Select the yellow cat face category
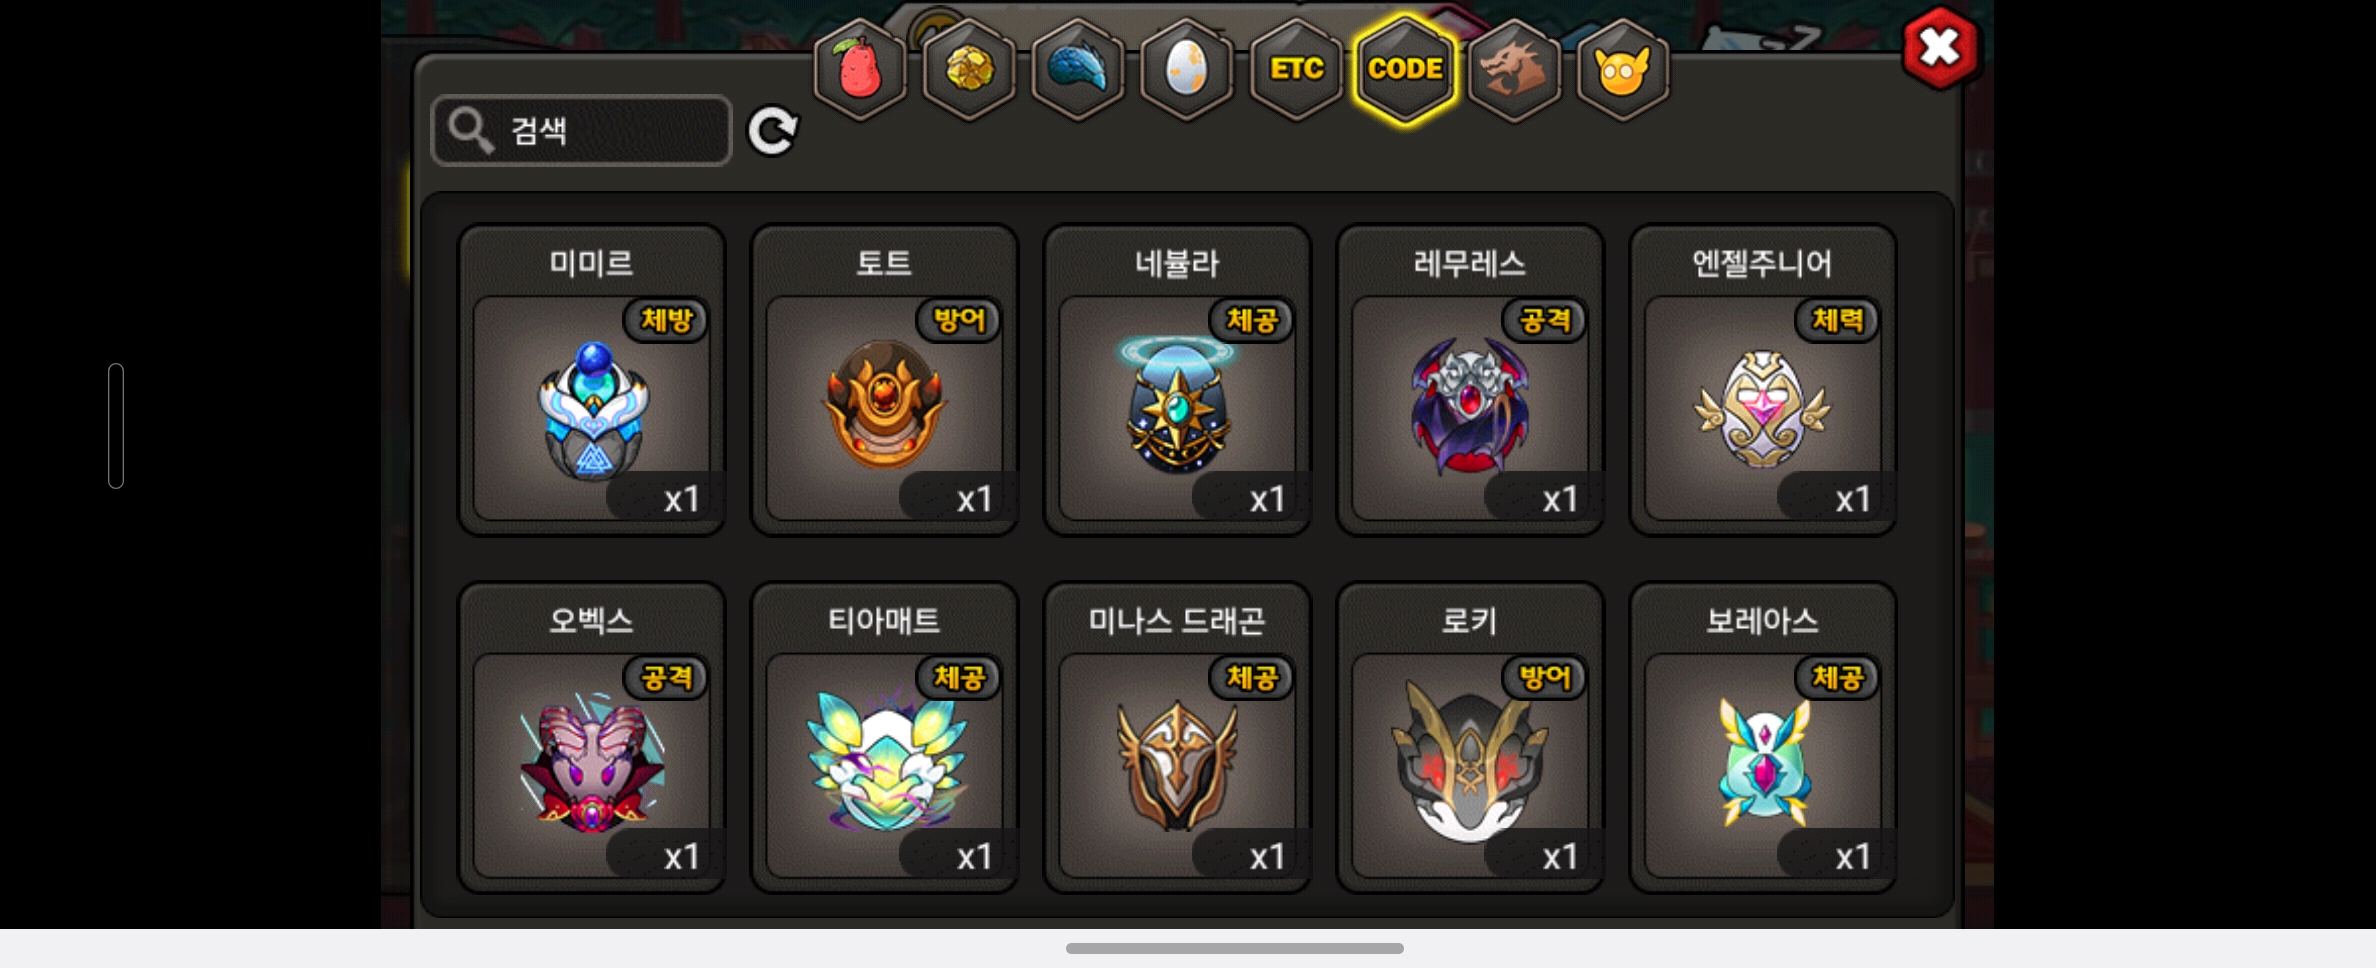2376x968 pixels. pyautogui.click(x=1623, y=70)
